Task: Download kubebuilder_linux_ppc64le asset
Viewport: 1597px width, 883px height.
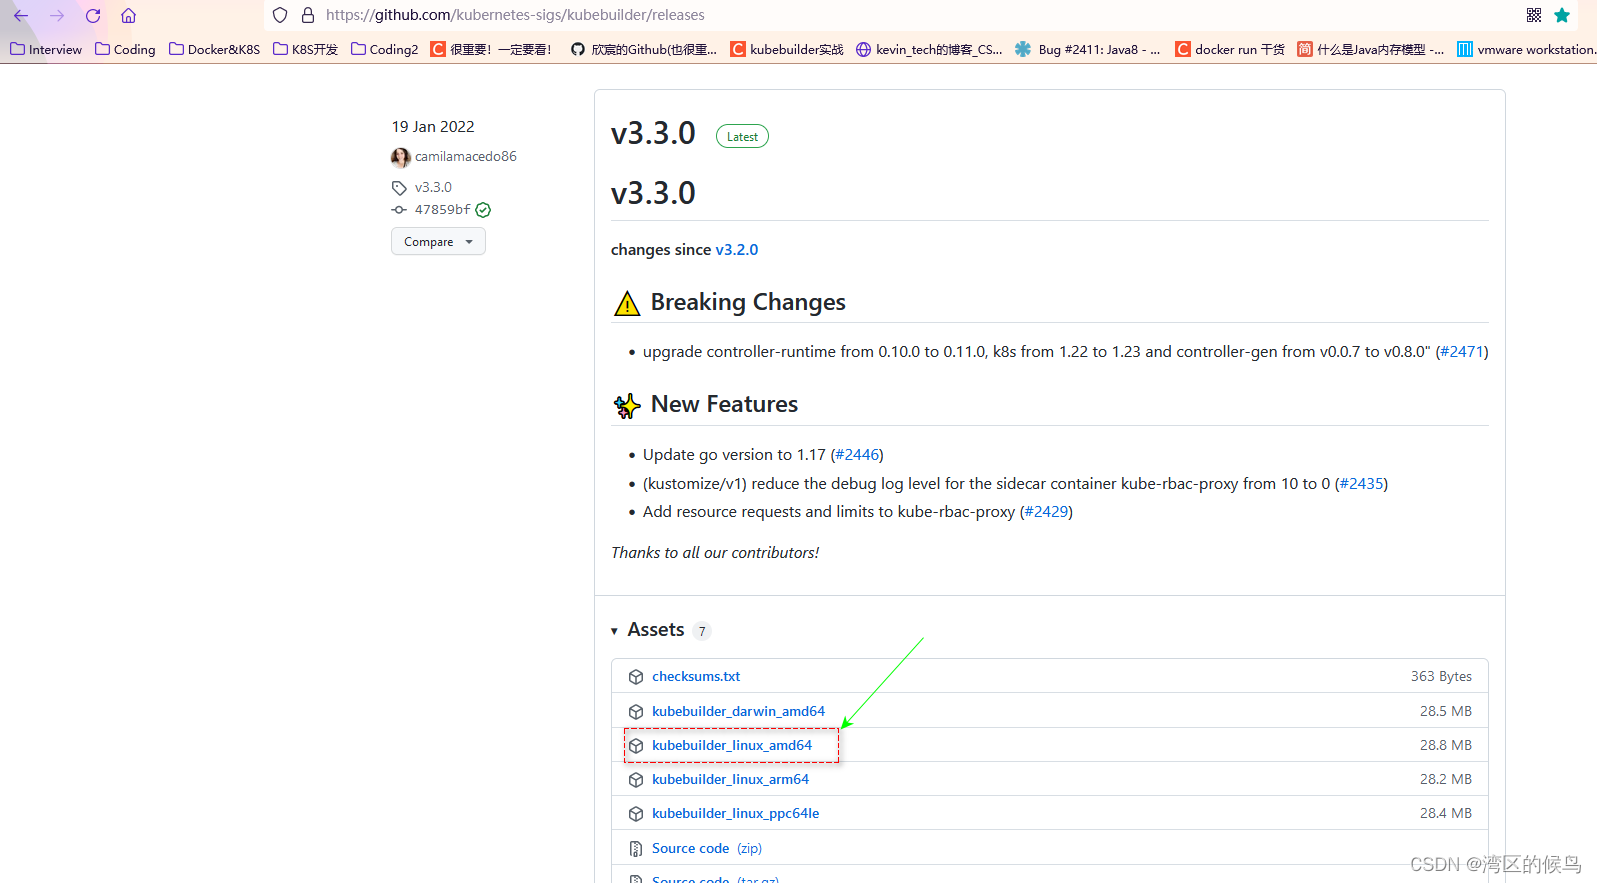Action: pos(735,813)
